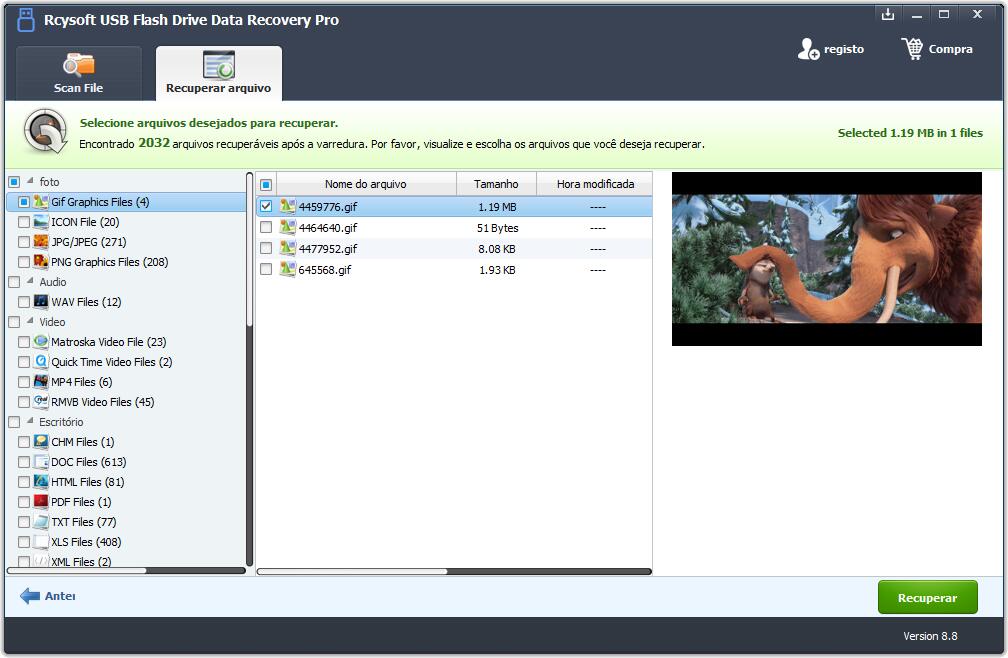This screenshot has height=658, width=1008.
Task: Uncheck the 4459776.gif file checkbox
Action: pyautogui.click(x=266, y=206)
